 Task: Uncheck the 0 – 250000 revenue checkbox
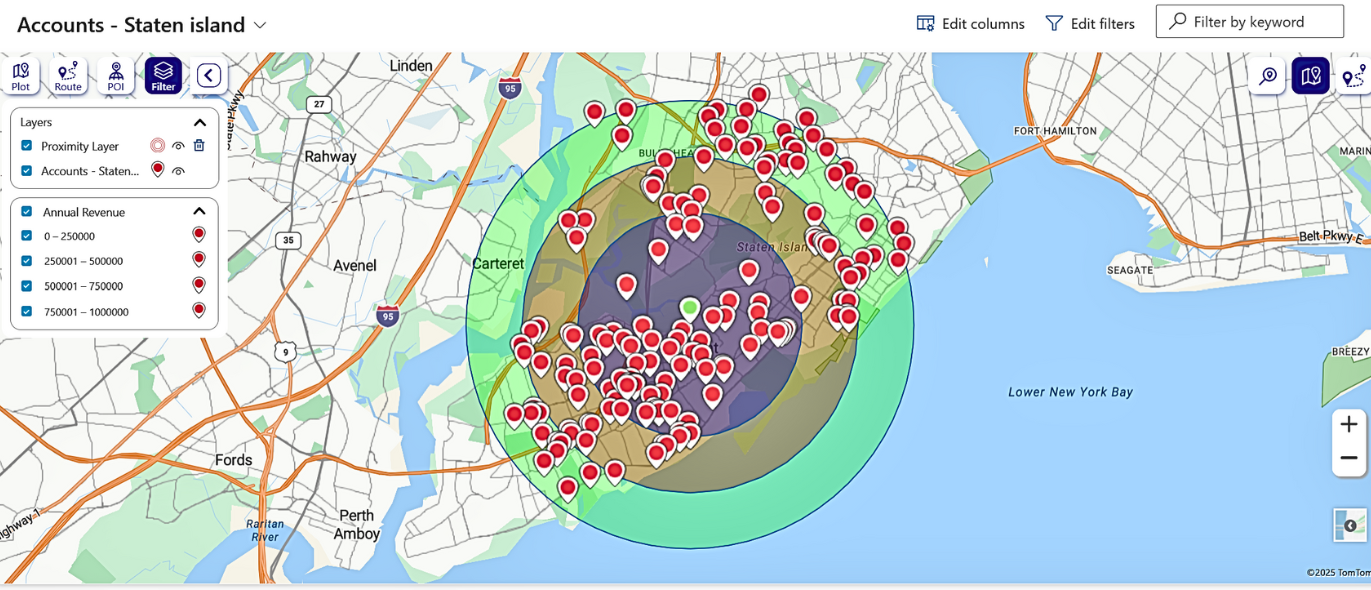[x=27, y=236]
